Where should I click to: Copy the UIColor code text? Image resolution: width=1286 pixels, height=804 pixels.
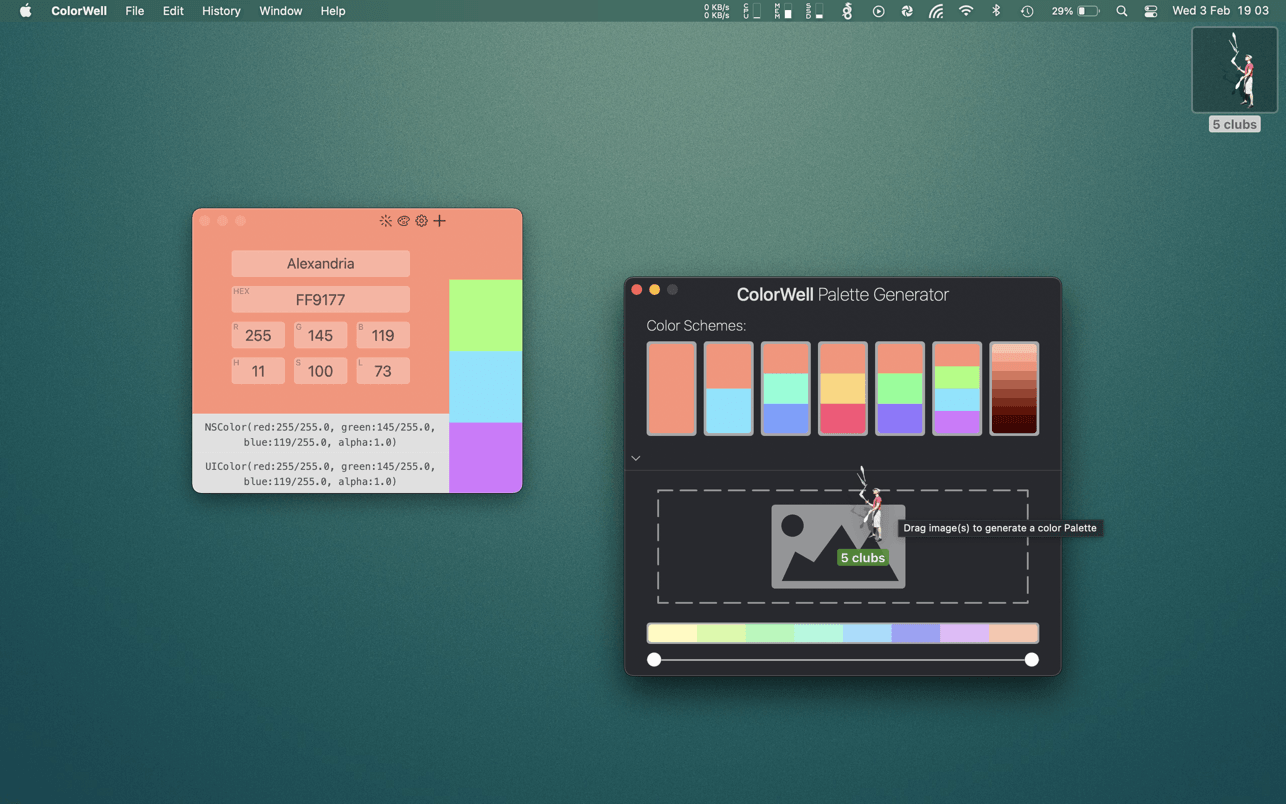click(x=320, y=474)
